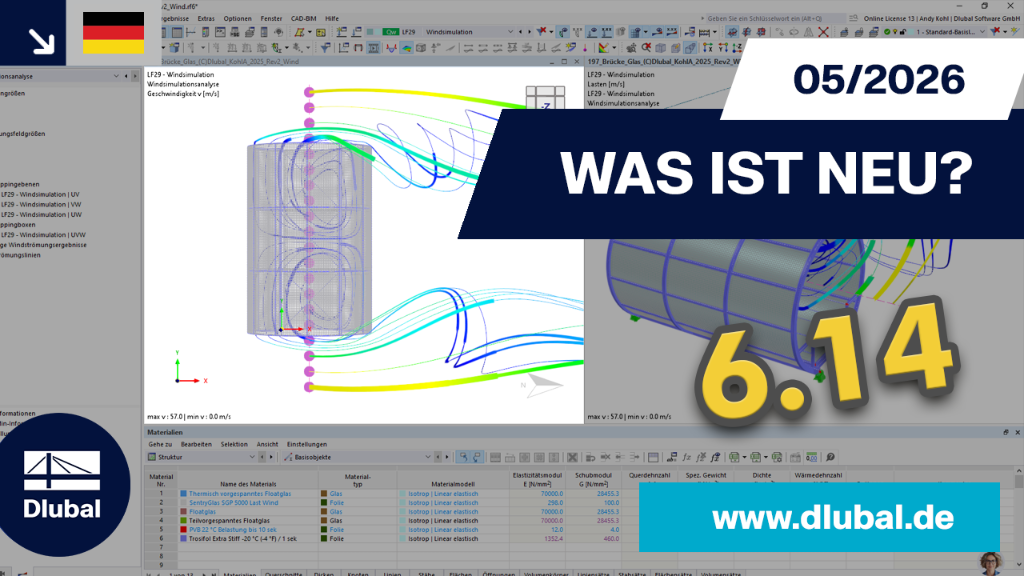This screenshot has height=576, width=1024.
Task: Open Excel export dropdown in Materialien toolbar
Action: pyautogui.click(x=744, y=457)
